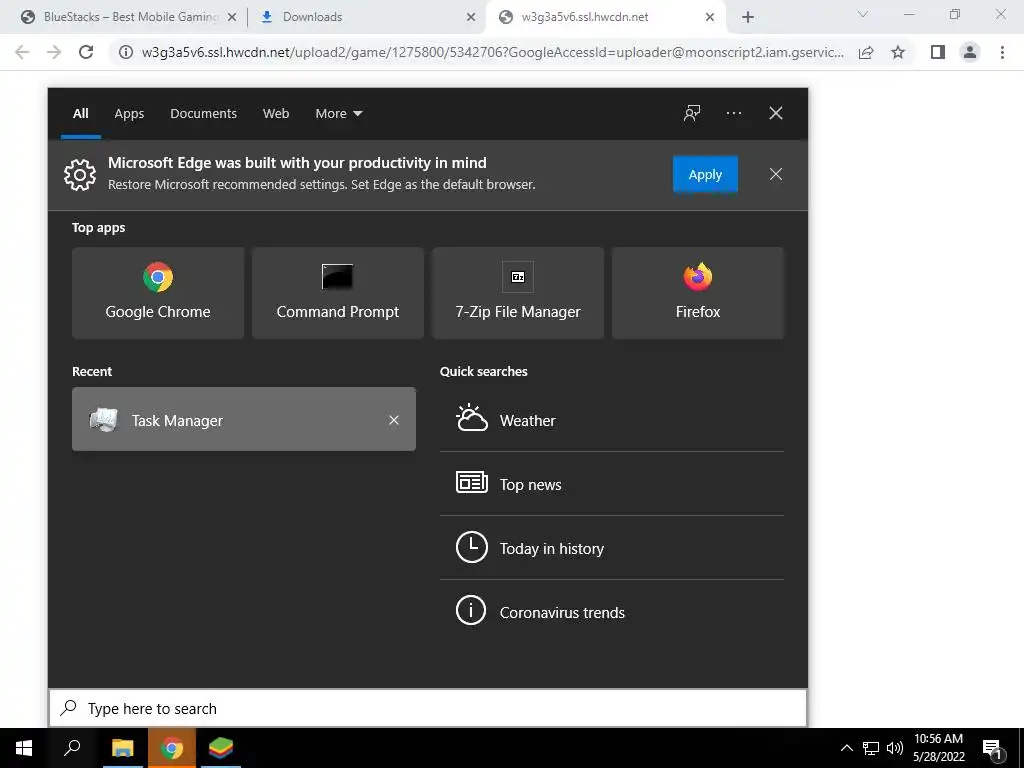Open BlueStacks from the taskbar
This screenshot has width=1024, height=768.
click(x=221, y=748)
